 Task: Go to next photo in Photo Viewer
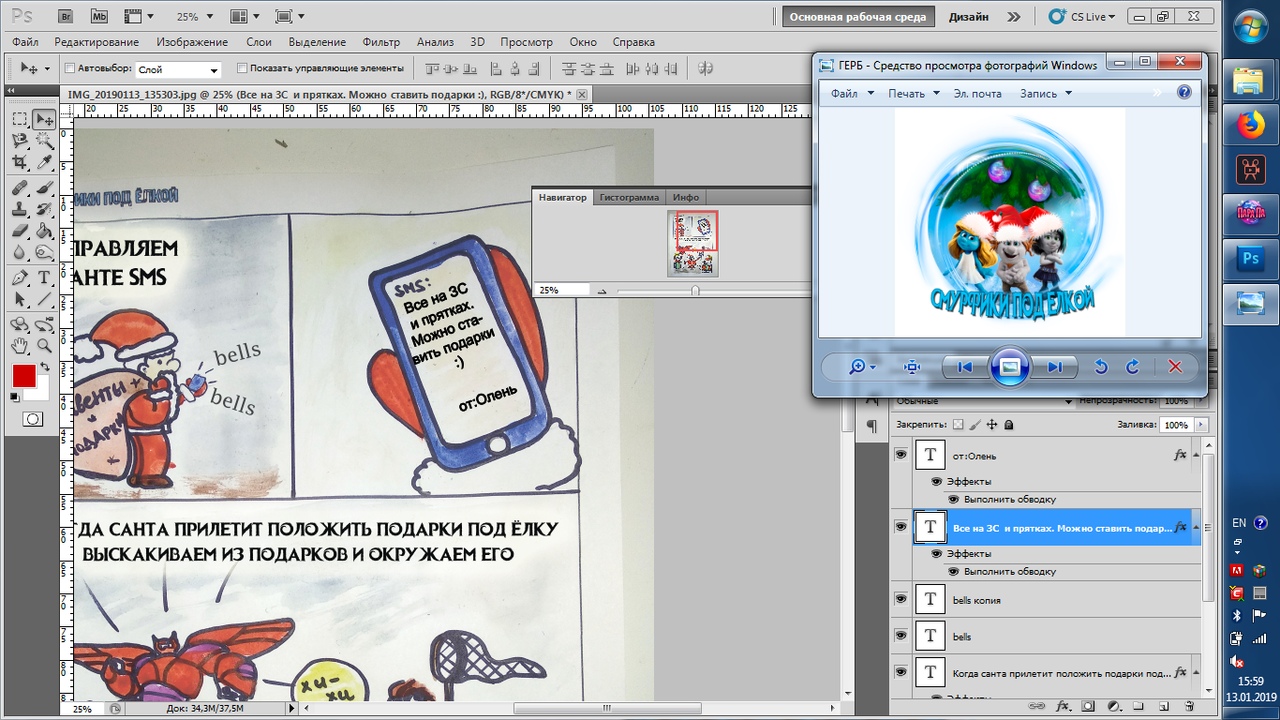point(1054,367)
